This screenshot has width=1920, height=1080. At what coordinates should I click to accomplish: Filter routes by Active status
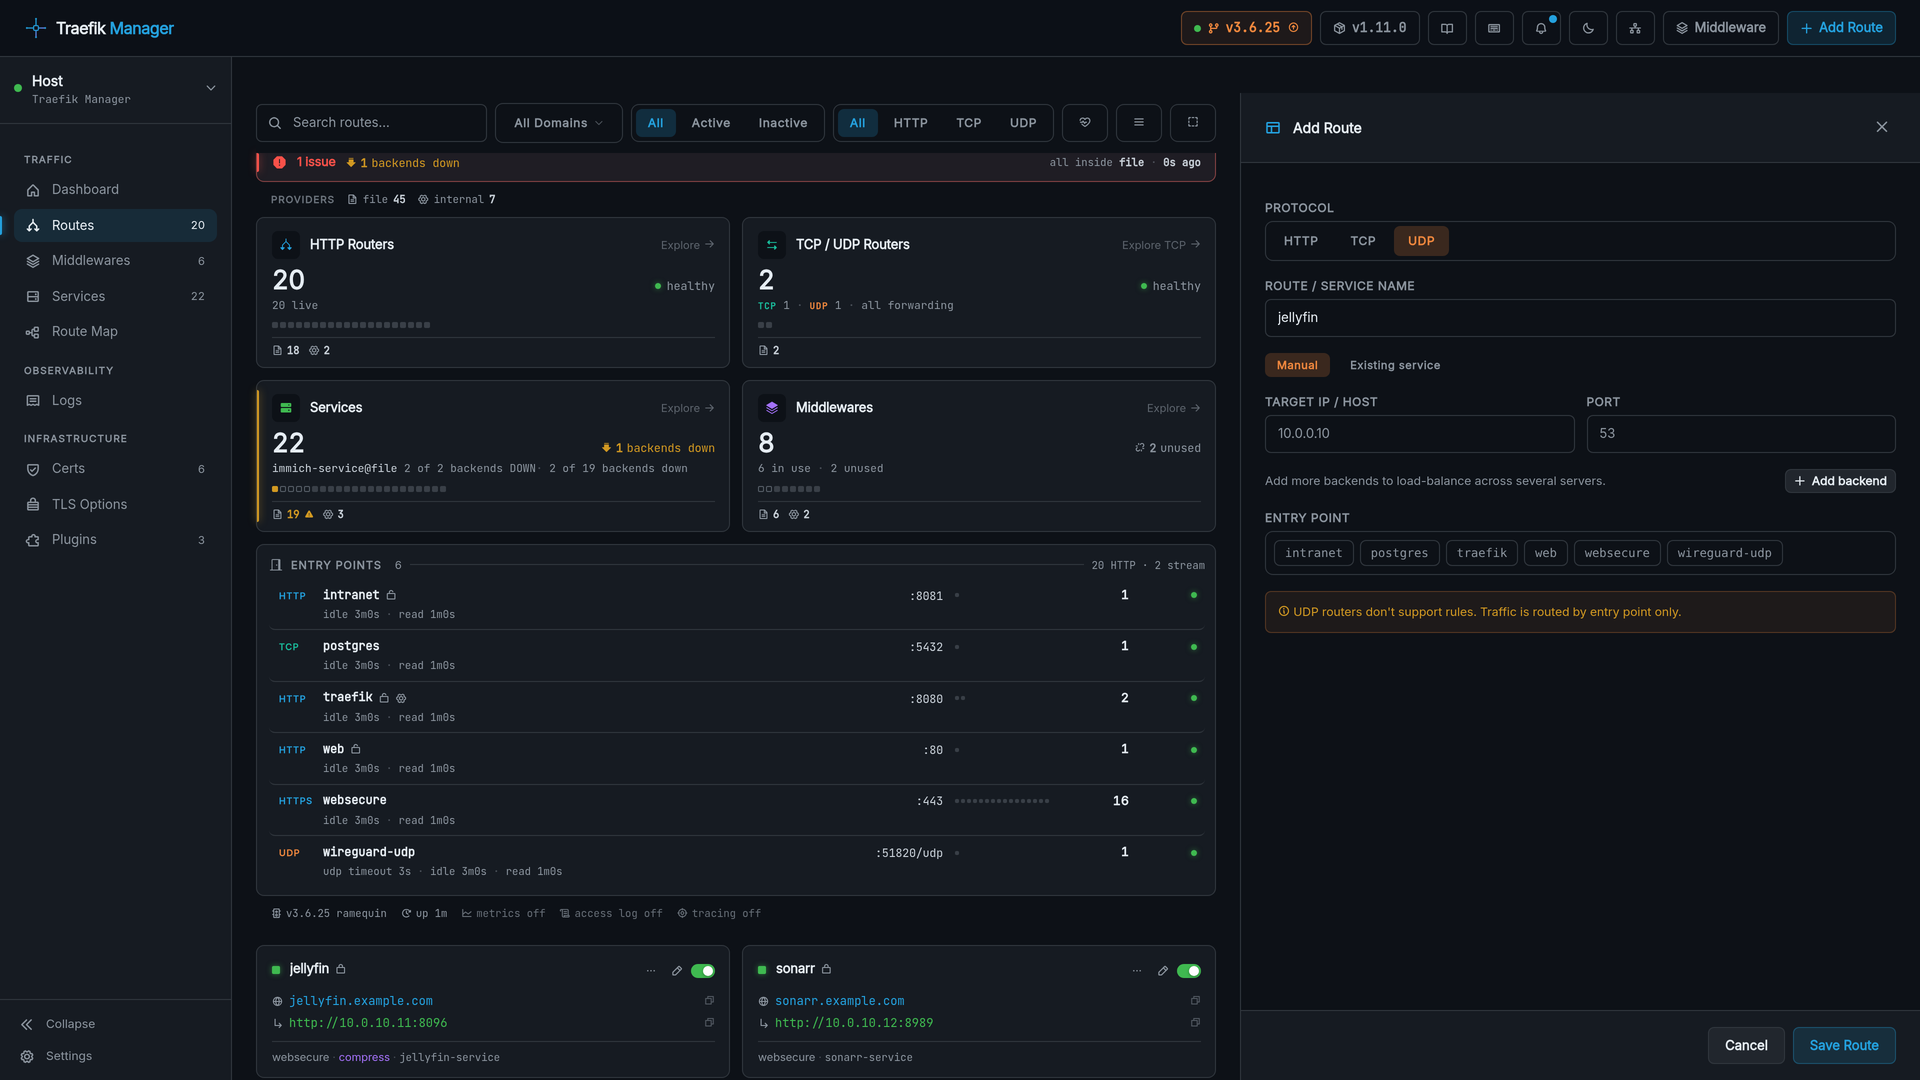[x=711, y=123]
